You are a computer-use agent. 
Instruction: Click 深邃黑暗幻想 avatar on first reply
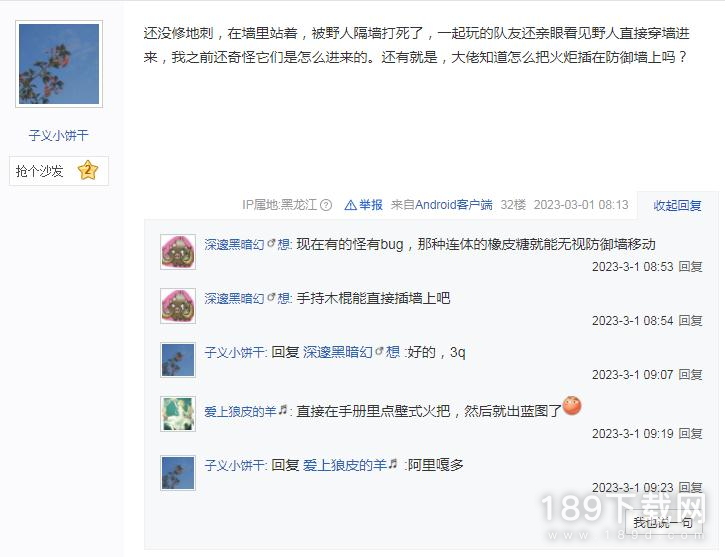[178, 252]
